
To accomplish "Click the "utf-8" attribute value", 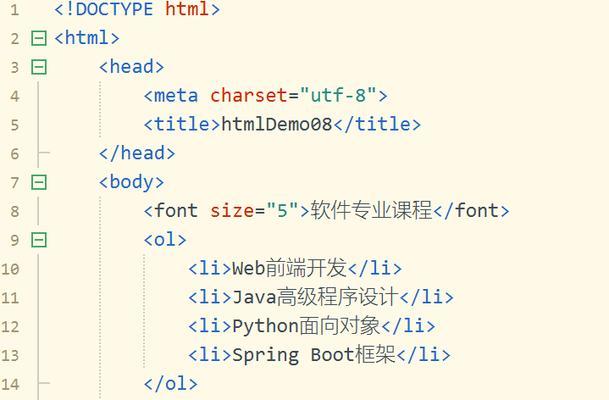I will [338, 96].
